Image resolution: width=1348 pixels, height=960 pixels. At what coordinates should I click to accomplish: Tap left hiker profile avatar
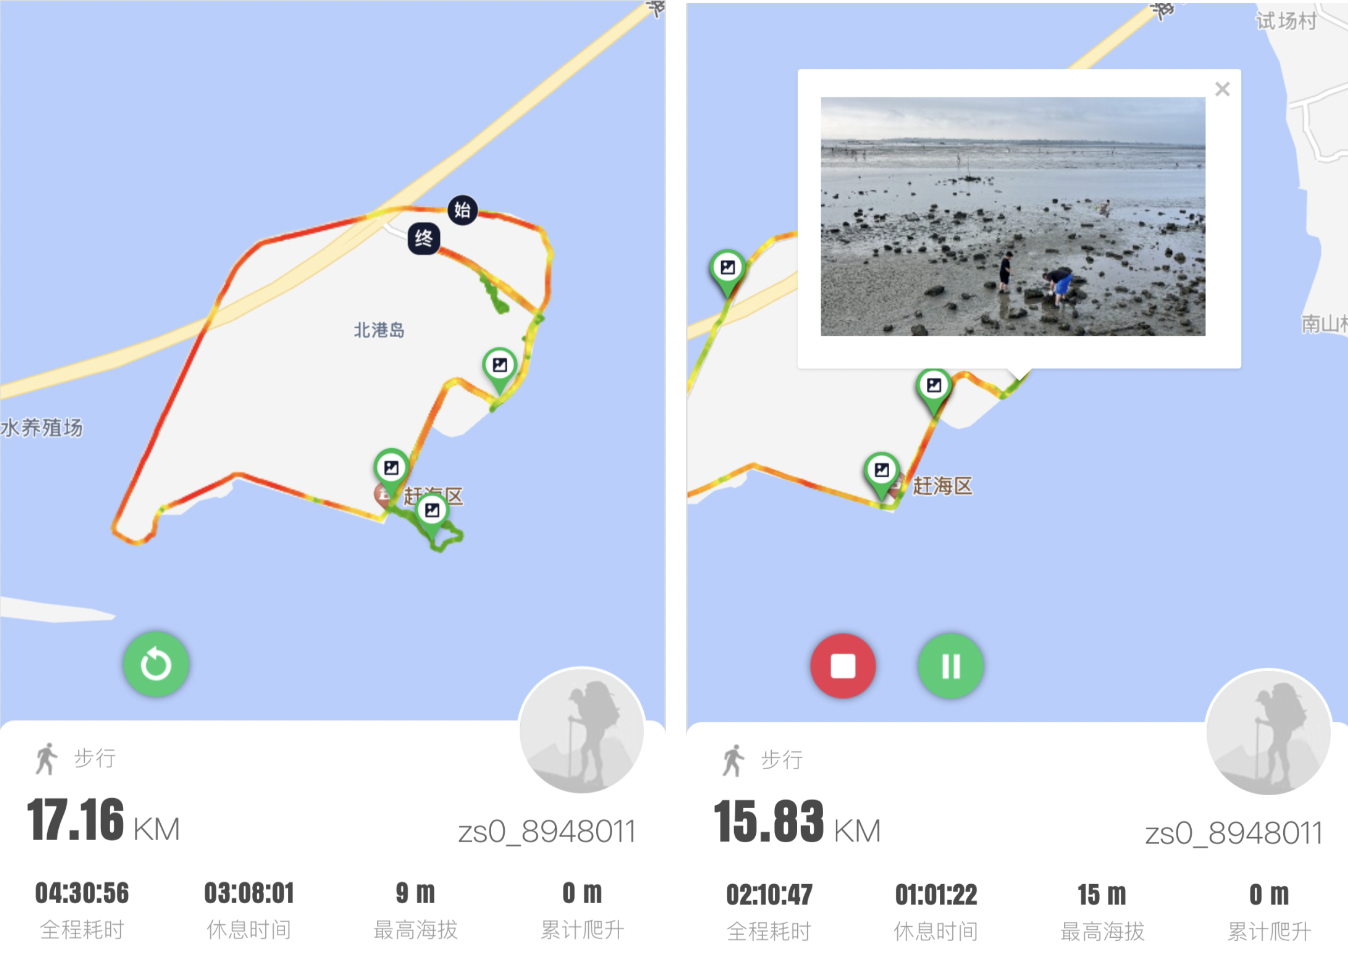pos(582,731)
